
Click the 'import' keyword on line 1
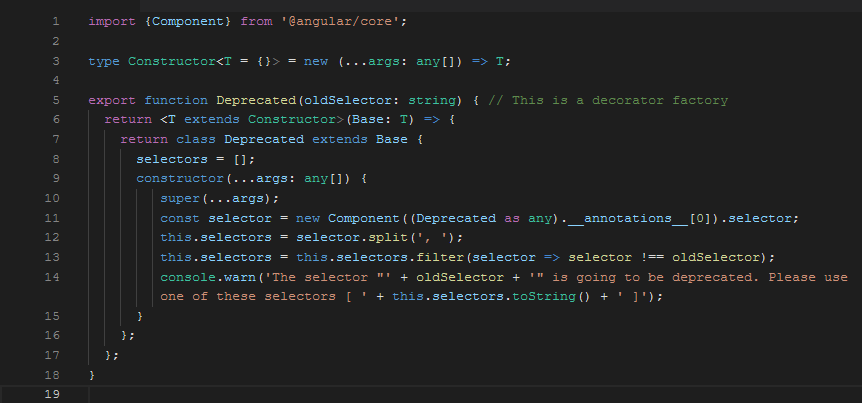tap(112, 22)
